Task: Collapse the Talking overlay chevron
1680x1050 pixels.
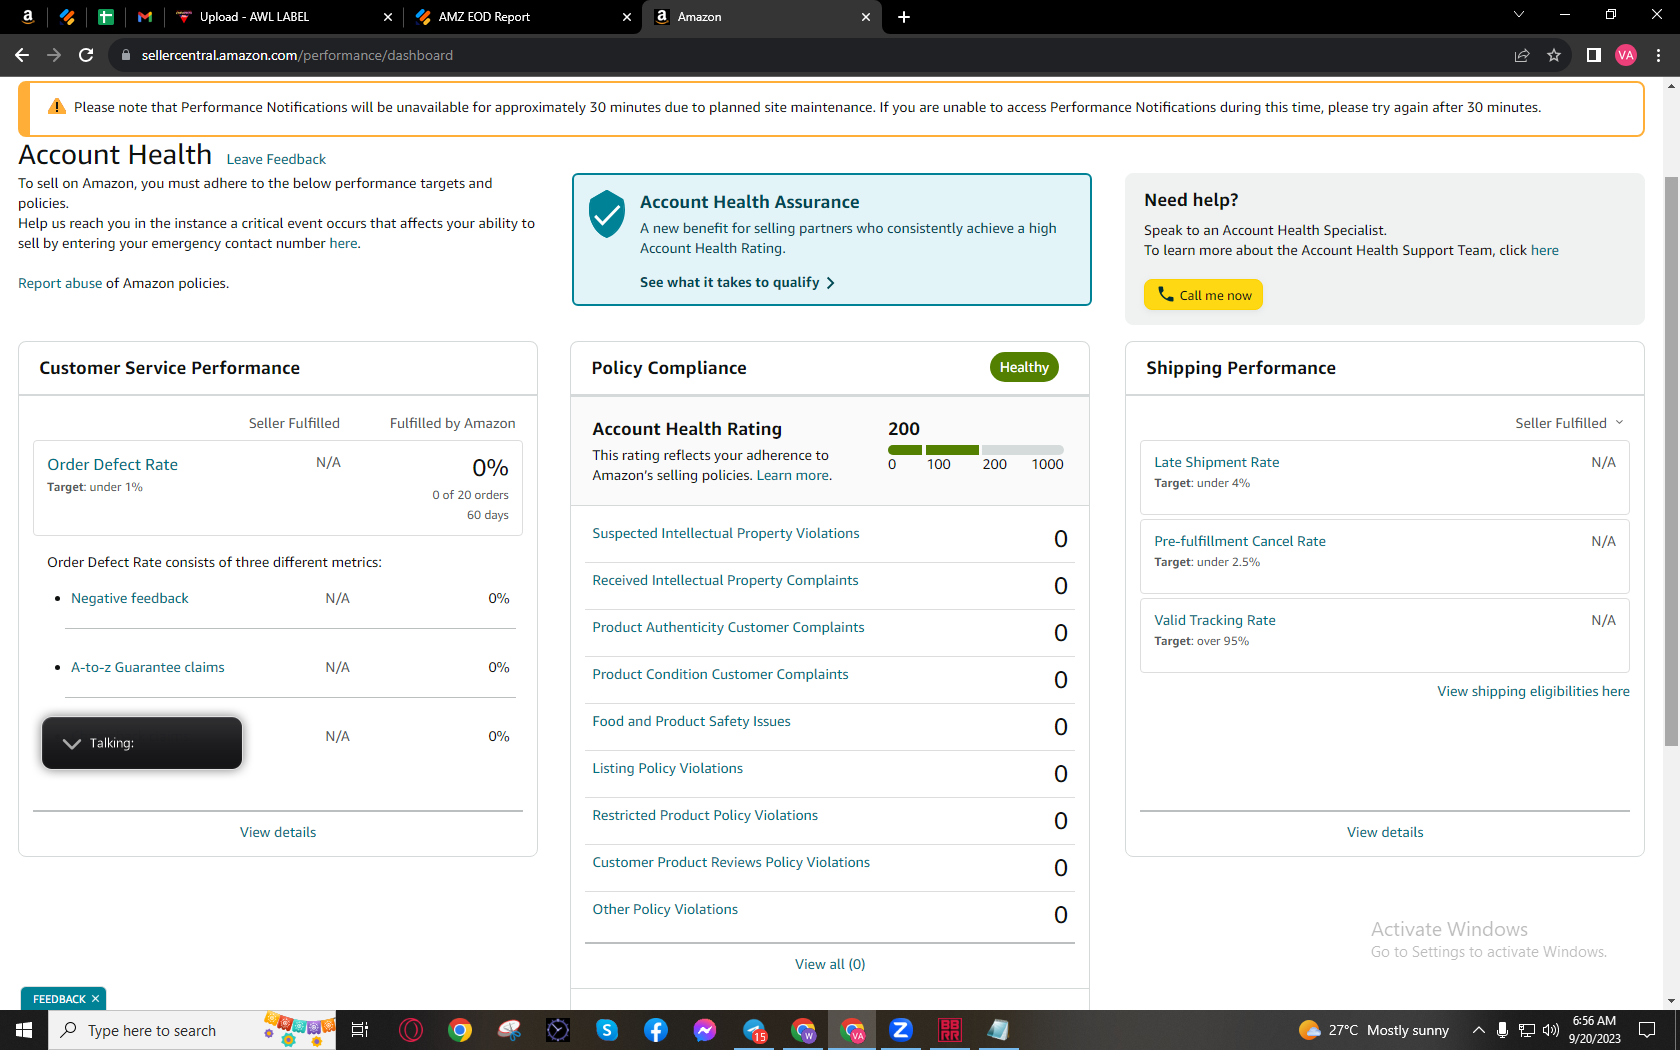Action: point(71,743)
